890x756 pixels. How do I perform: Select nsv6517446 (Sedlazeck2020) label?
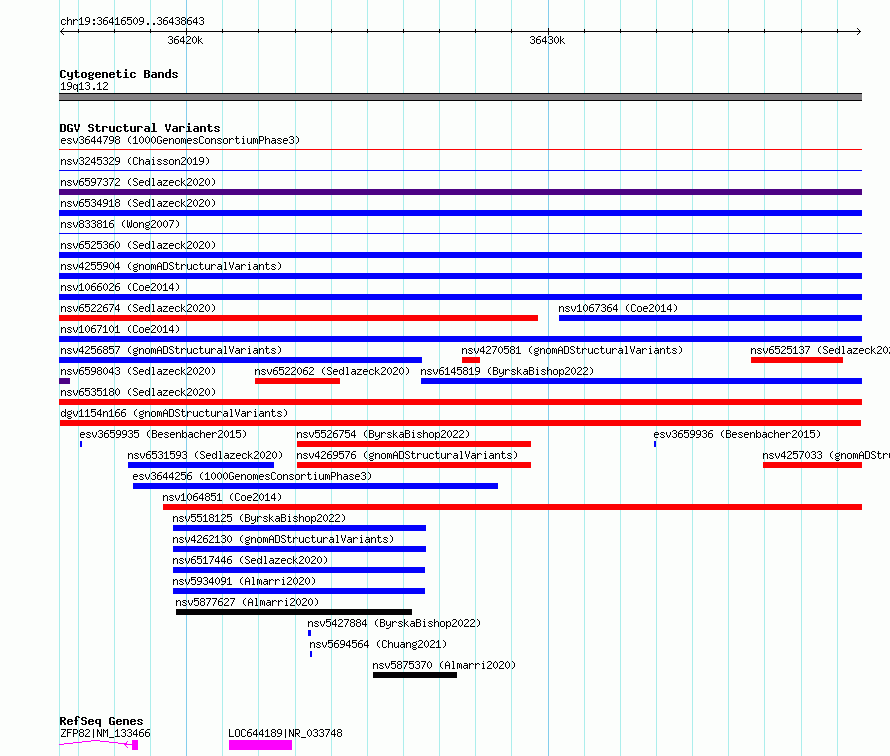[250, 560]
